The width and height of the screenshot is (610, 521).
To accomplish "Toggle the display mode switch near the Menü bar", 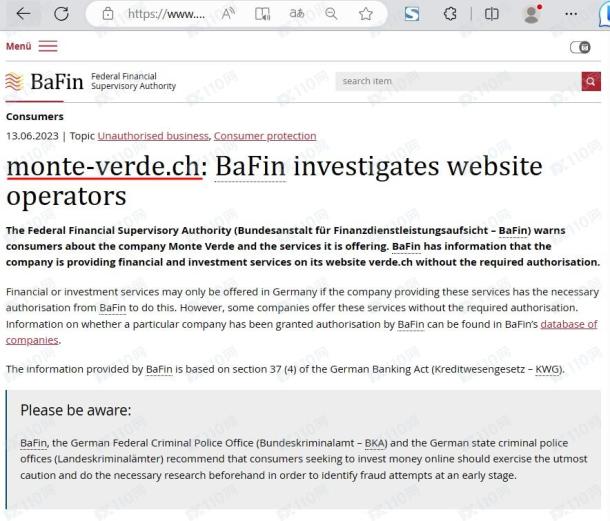I will click(580, 47).
